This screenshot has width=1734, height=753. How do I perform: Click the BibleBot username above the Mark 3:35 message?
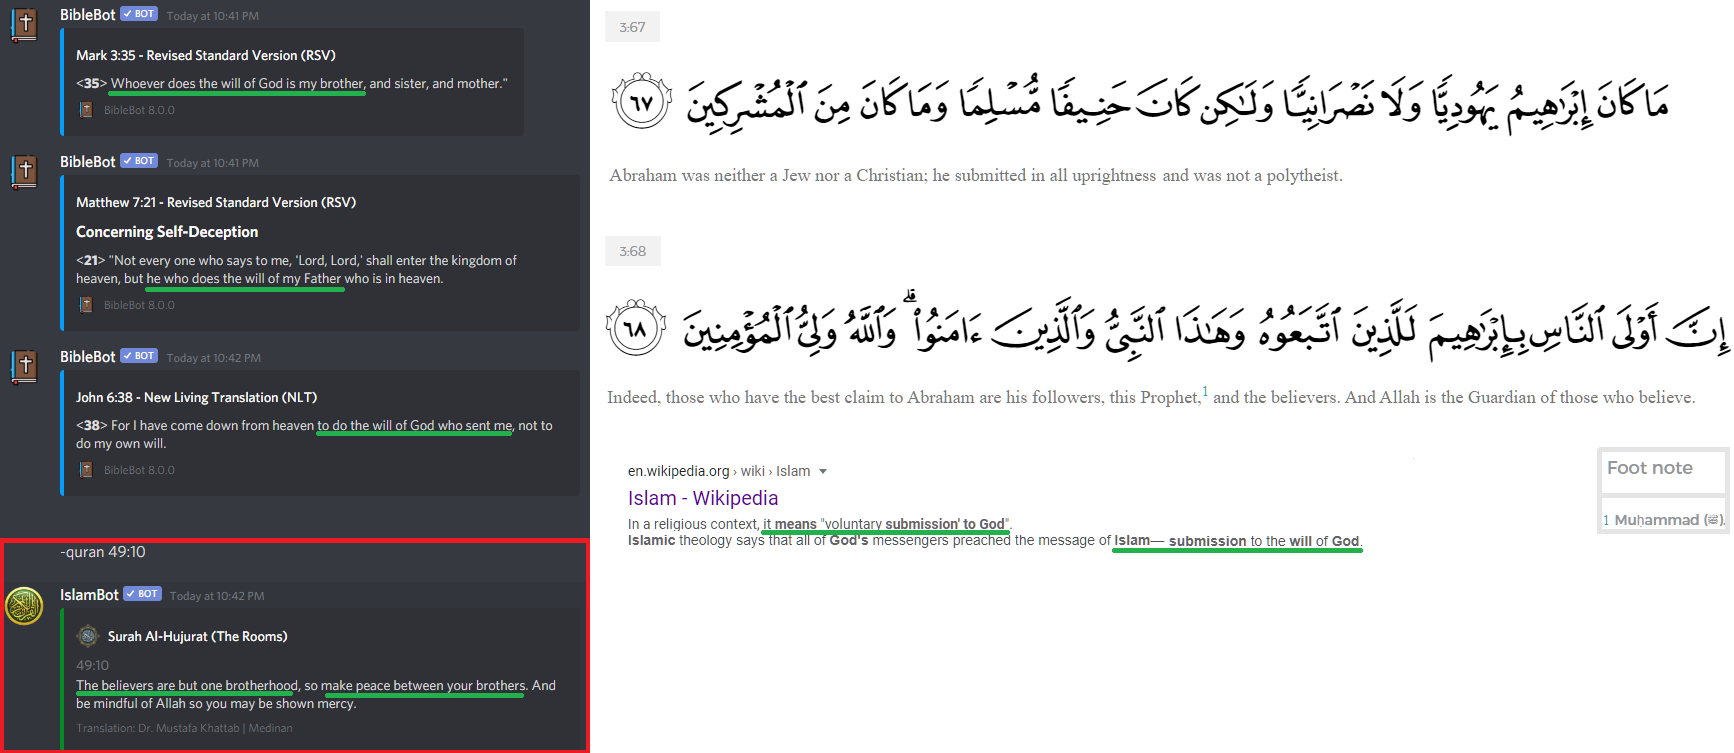click(88, 15)
